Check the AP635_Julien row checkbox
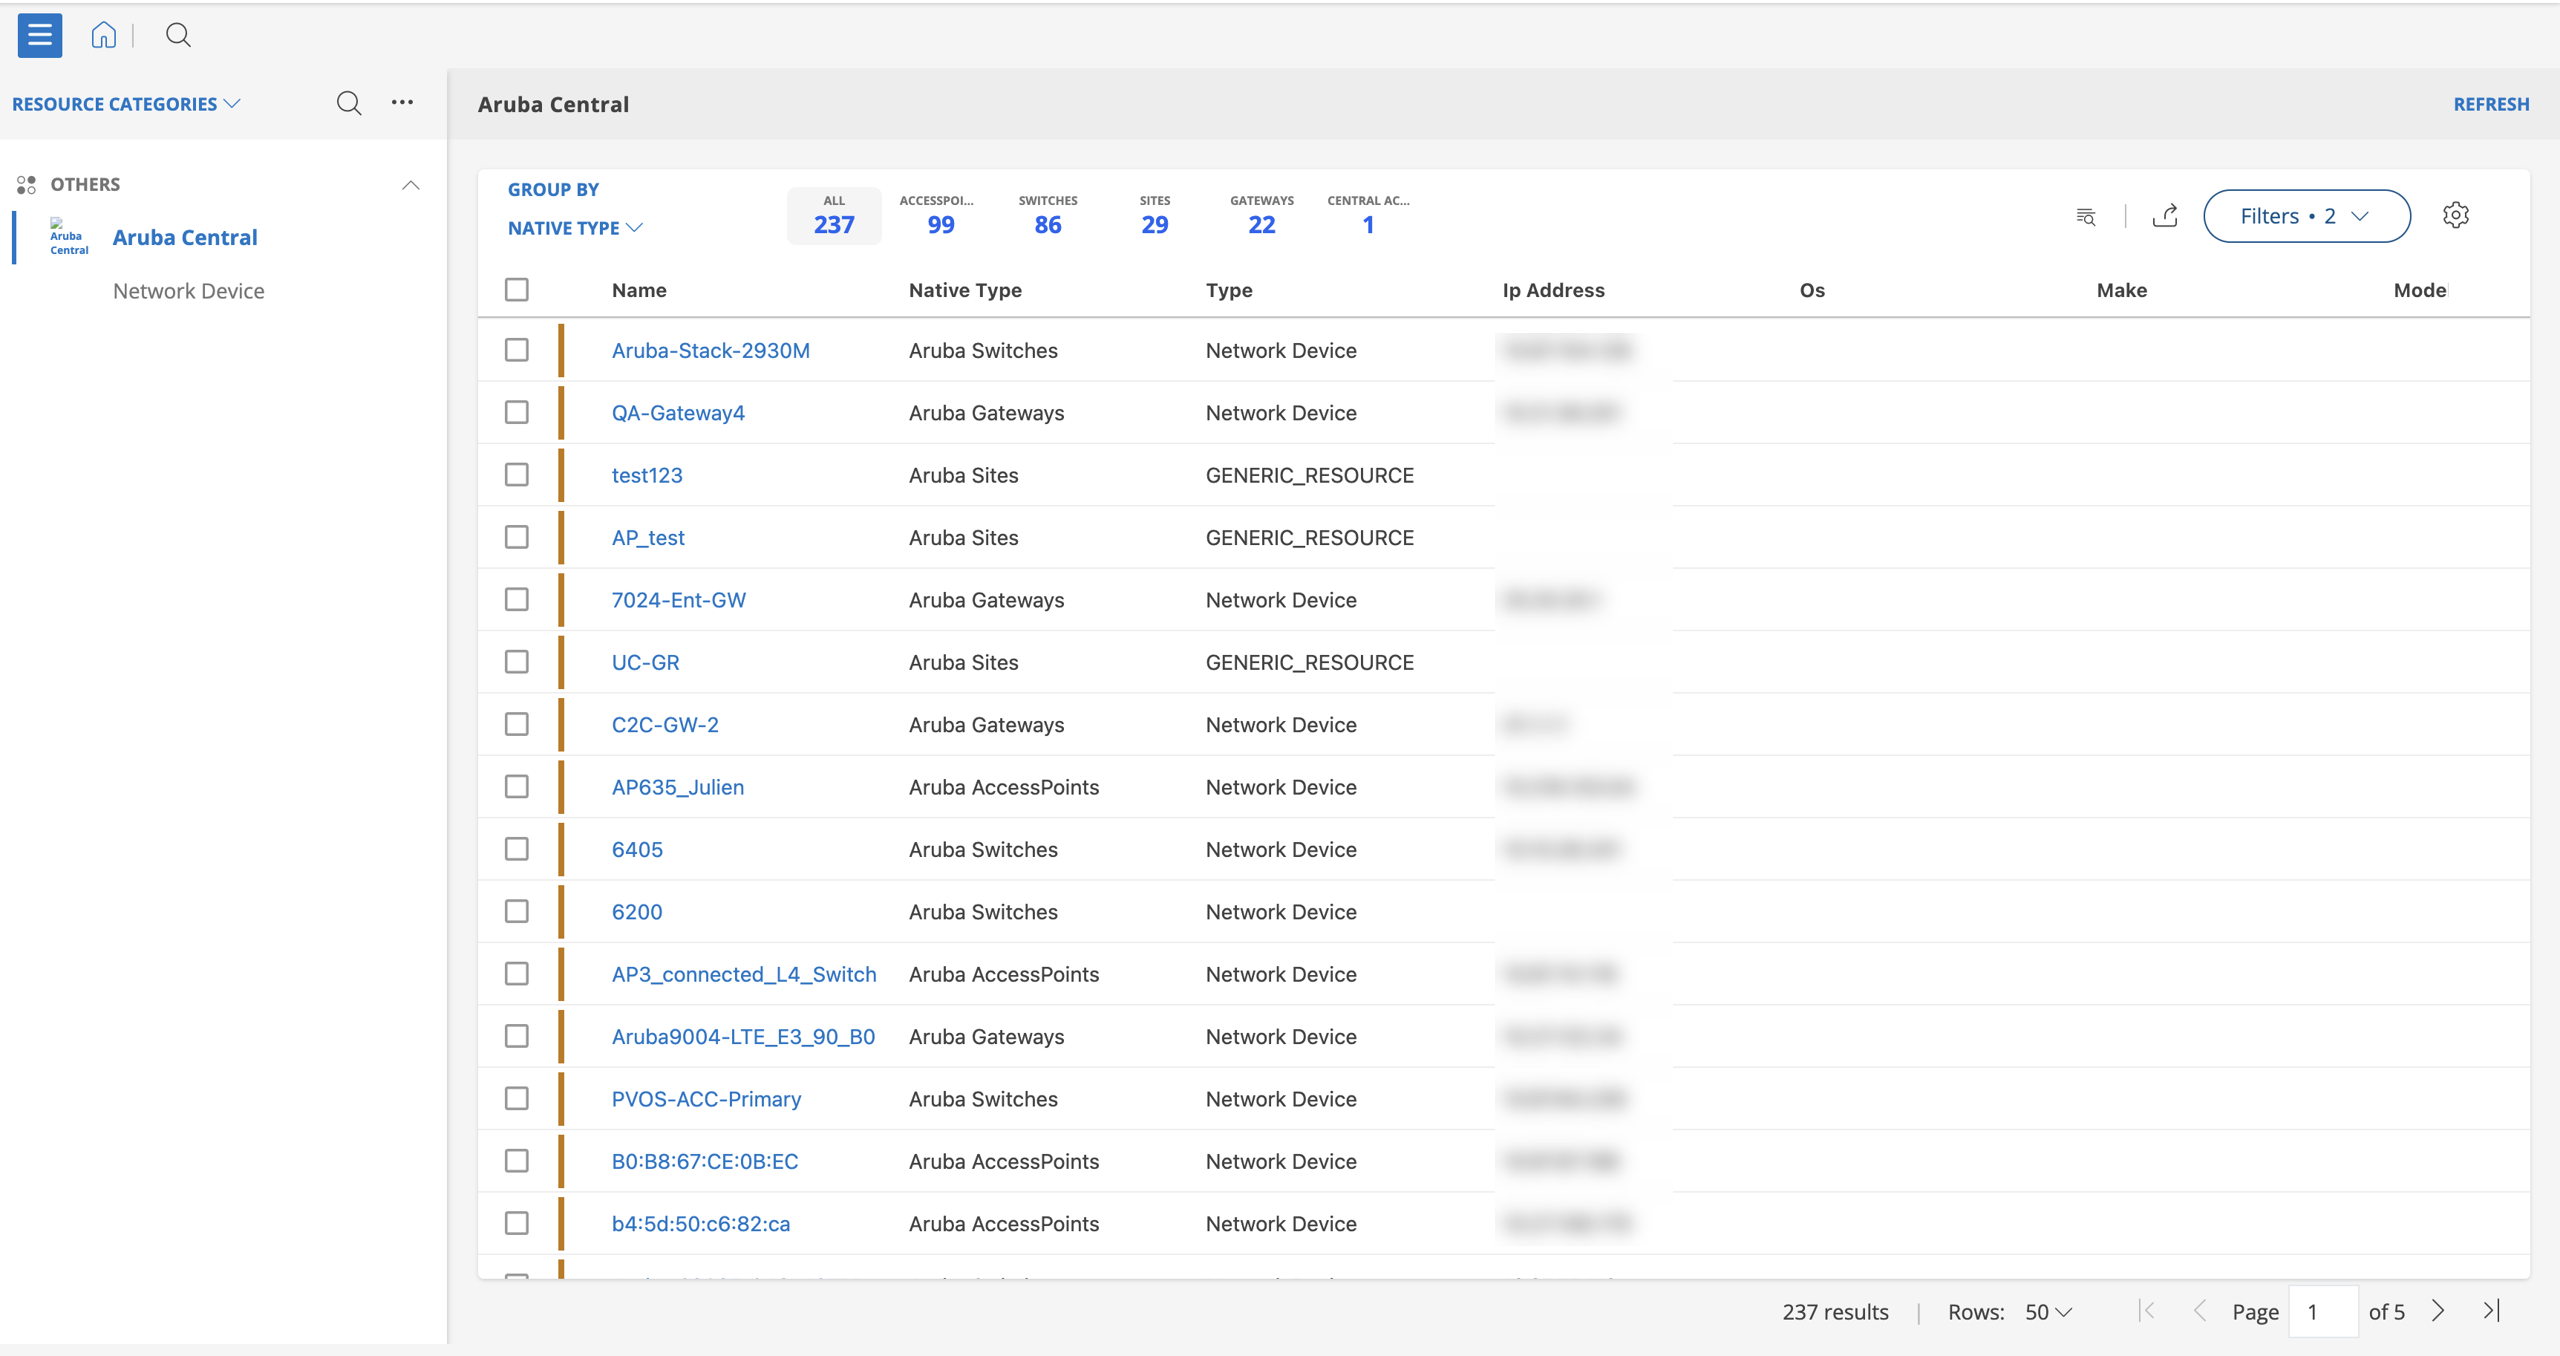 516,787
